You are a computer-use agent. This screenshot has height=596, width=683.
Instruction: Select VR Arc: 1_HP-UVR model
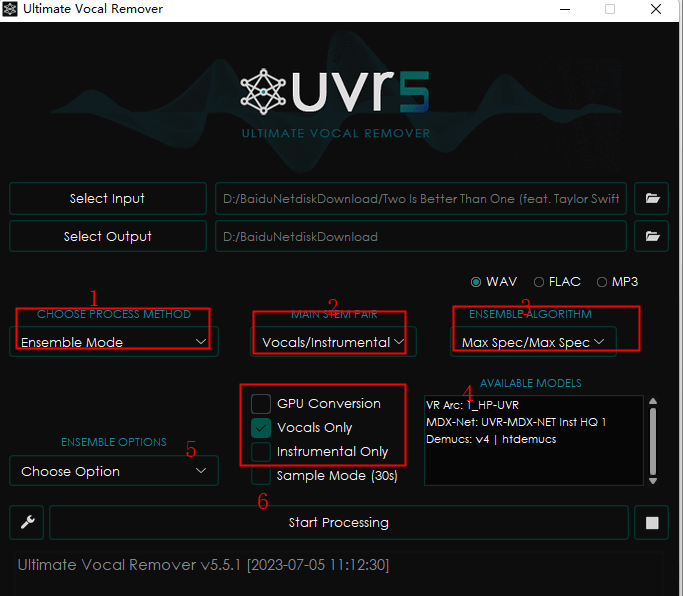point(473,405)
